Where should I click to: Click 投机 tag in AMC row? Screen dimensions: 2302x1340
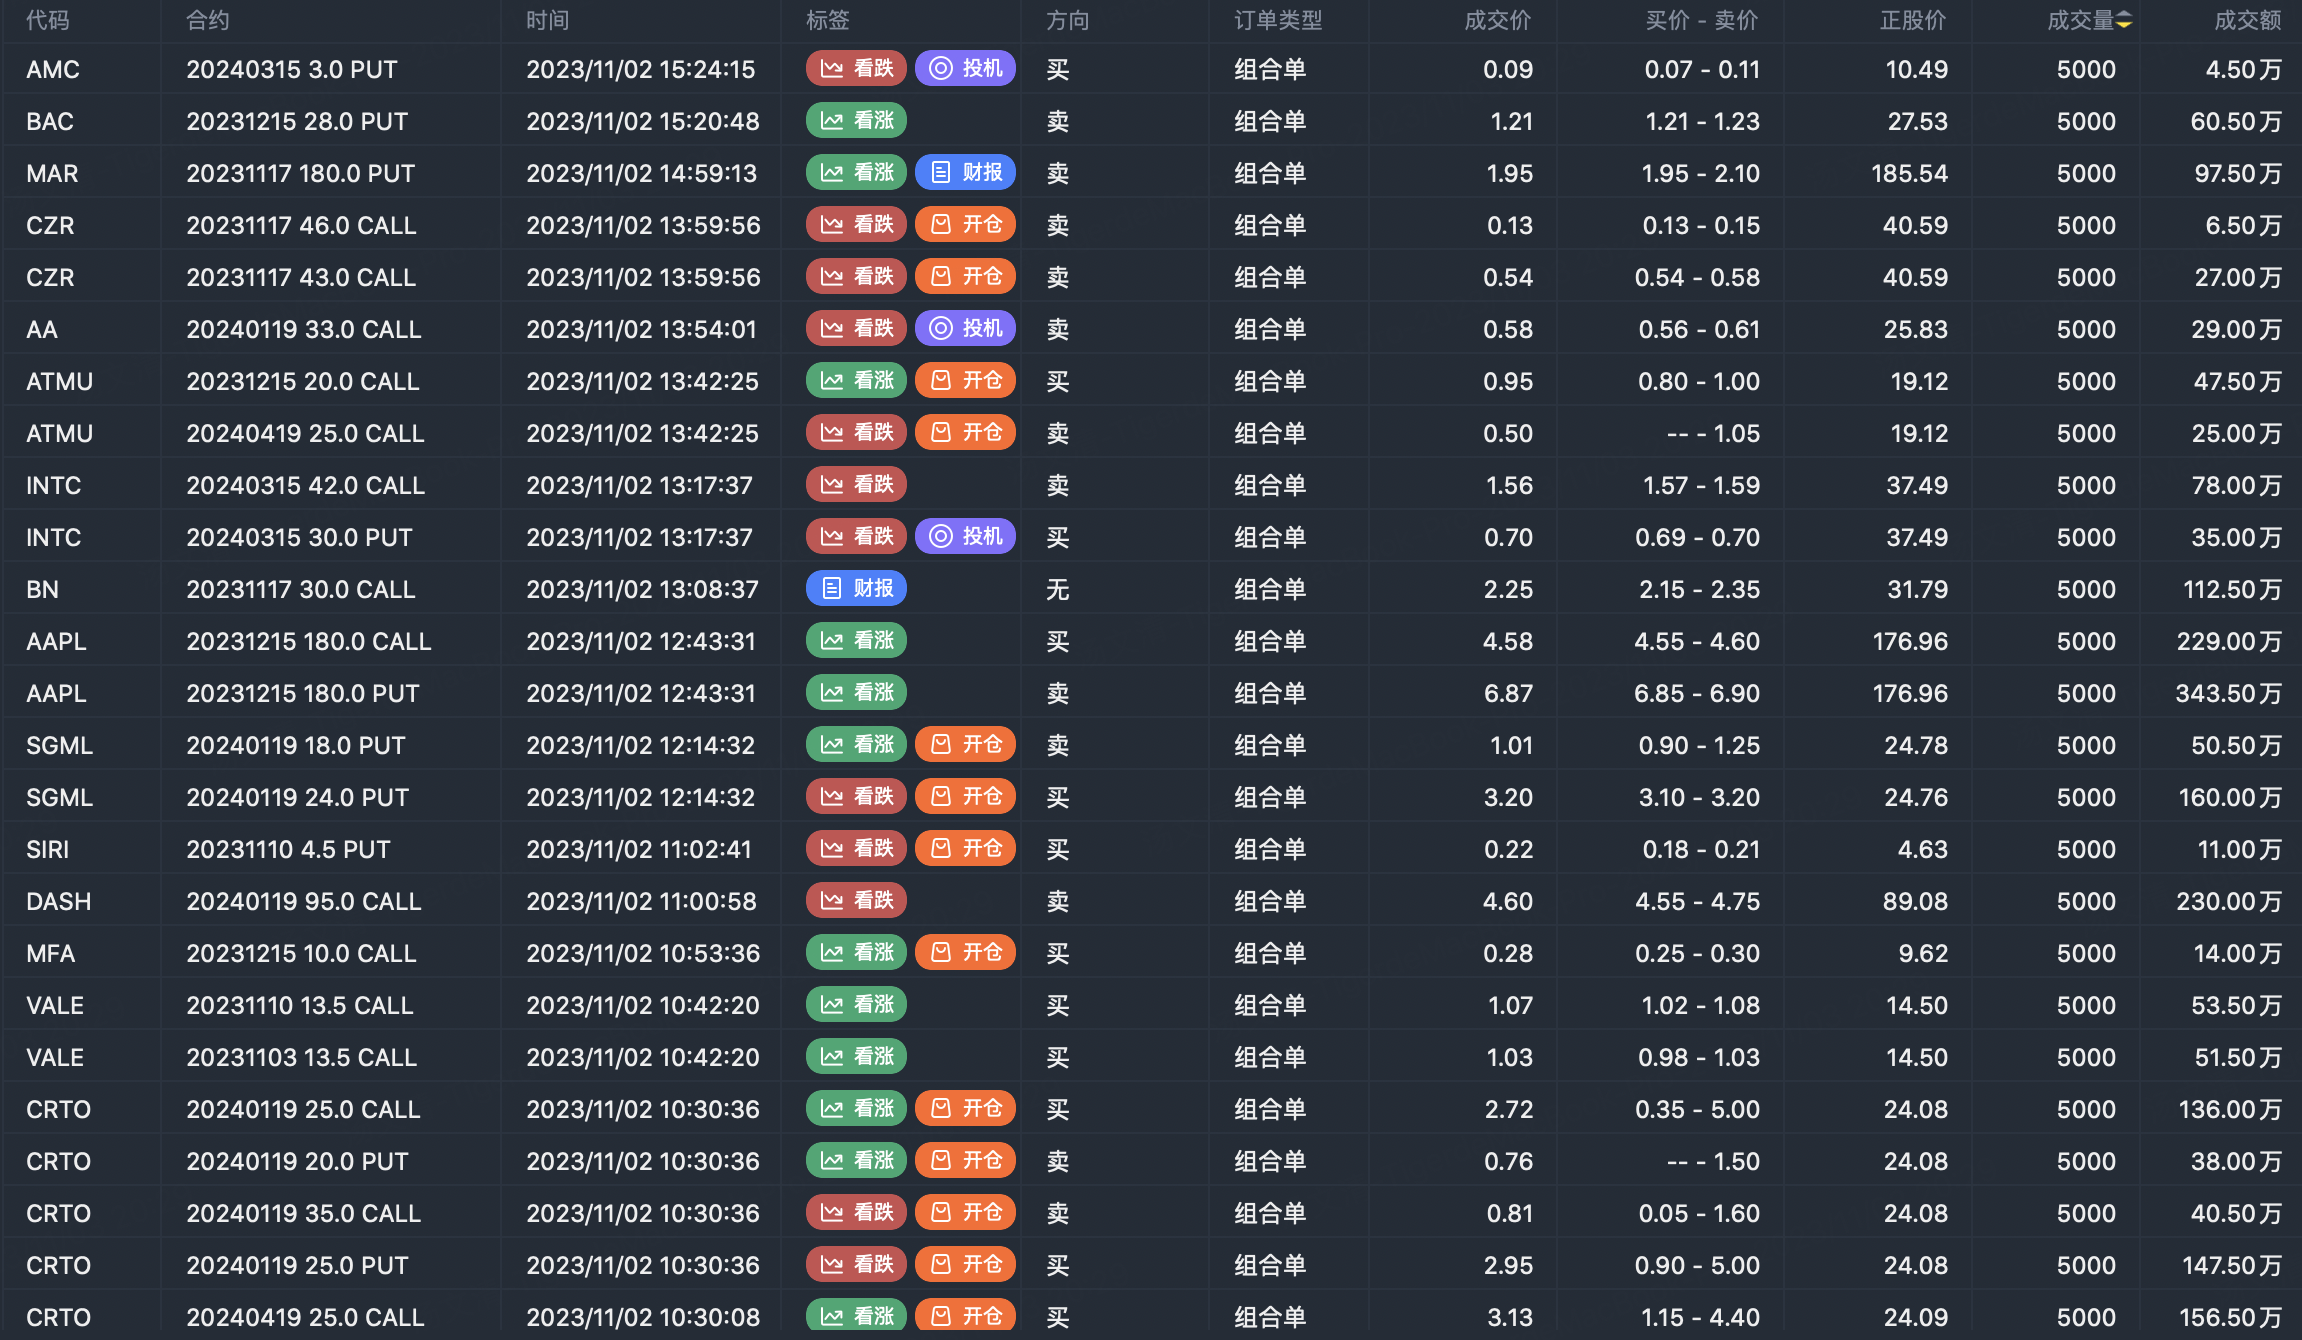pos(965,68)
